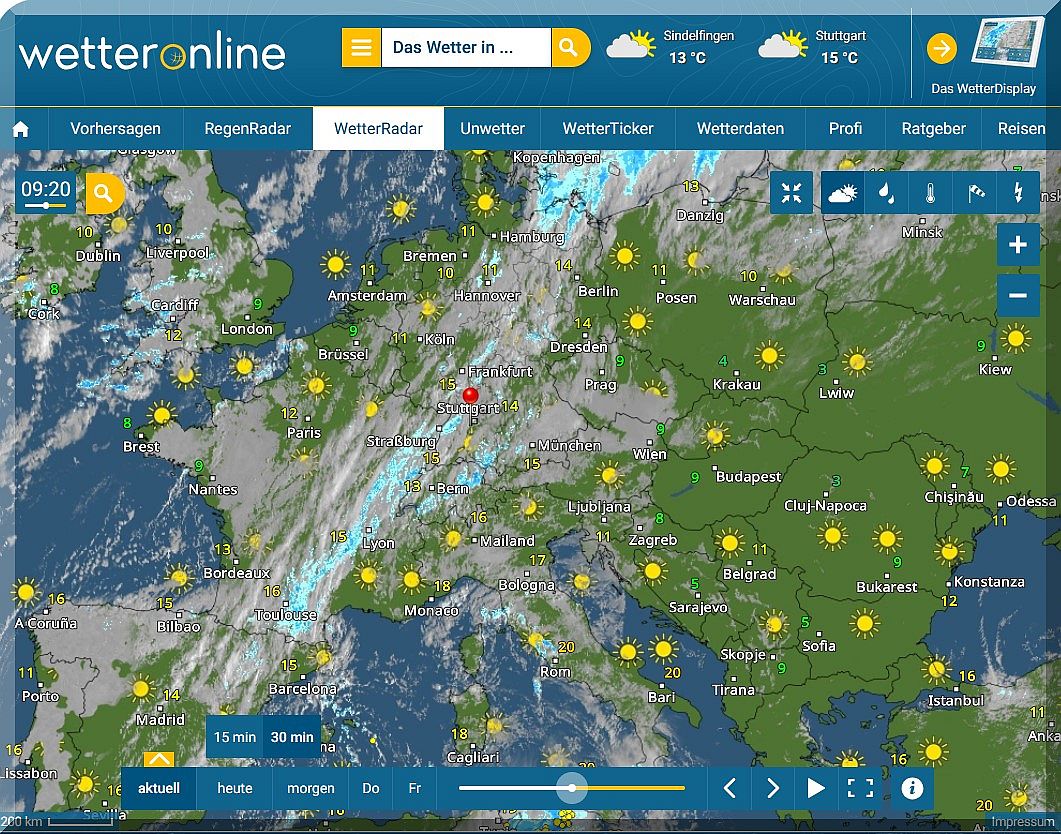Zoom in on the map with the plus button

pos(1018,245)
